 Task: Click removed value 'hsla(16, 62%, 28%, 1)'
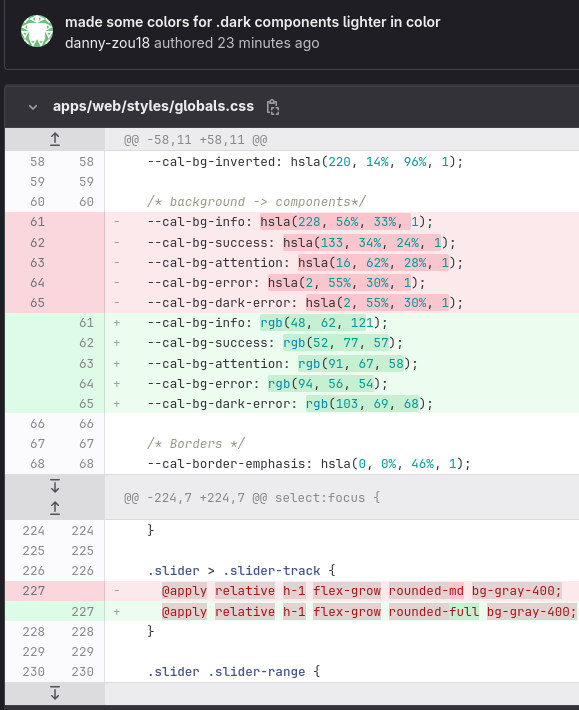[377, 263]
